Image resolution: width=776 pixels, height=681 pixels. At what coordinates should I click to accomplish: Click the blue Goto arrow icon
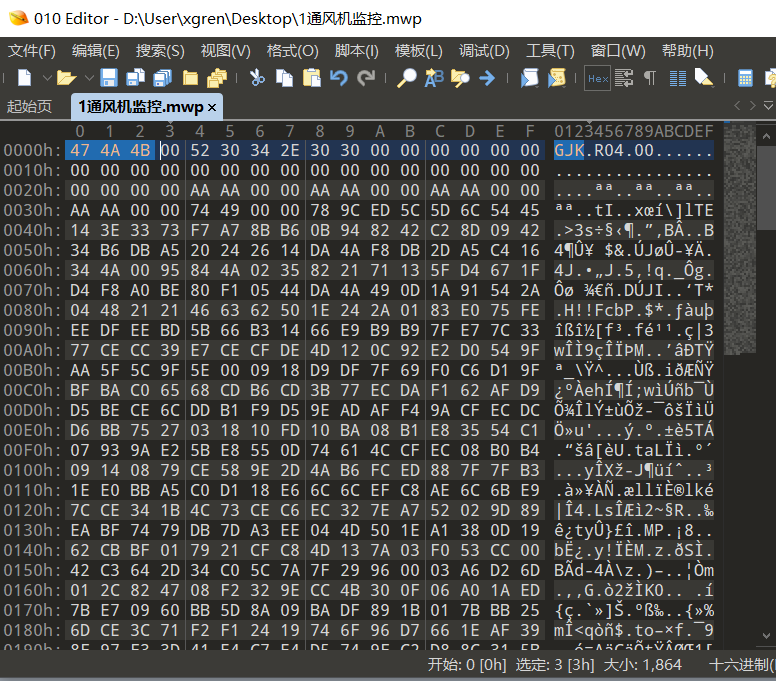[487, 78]
